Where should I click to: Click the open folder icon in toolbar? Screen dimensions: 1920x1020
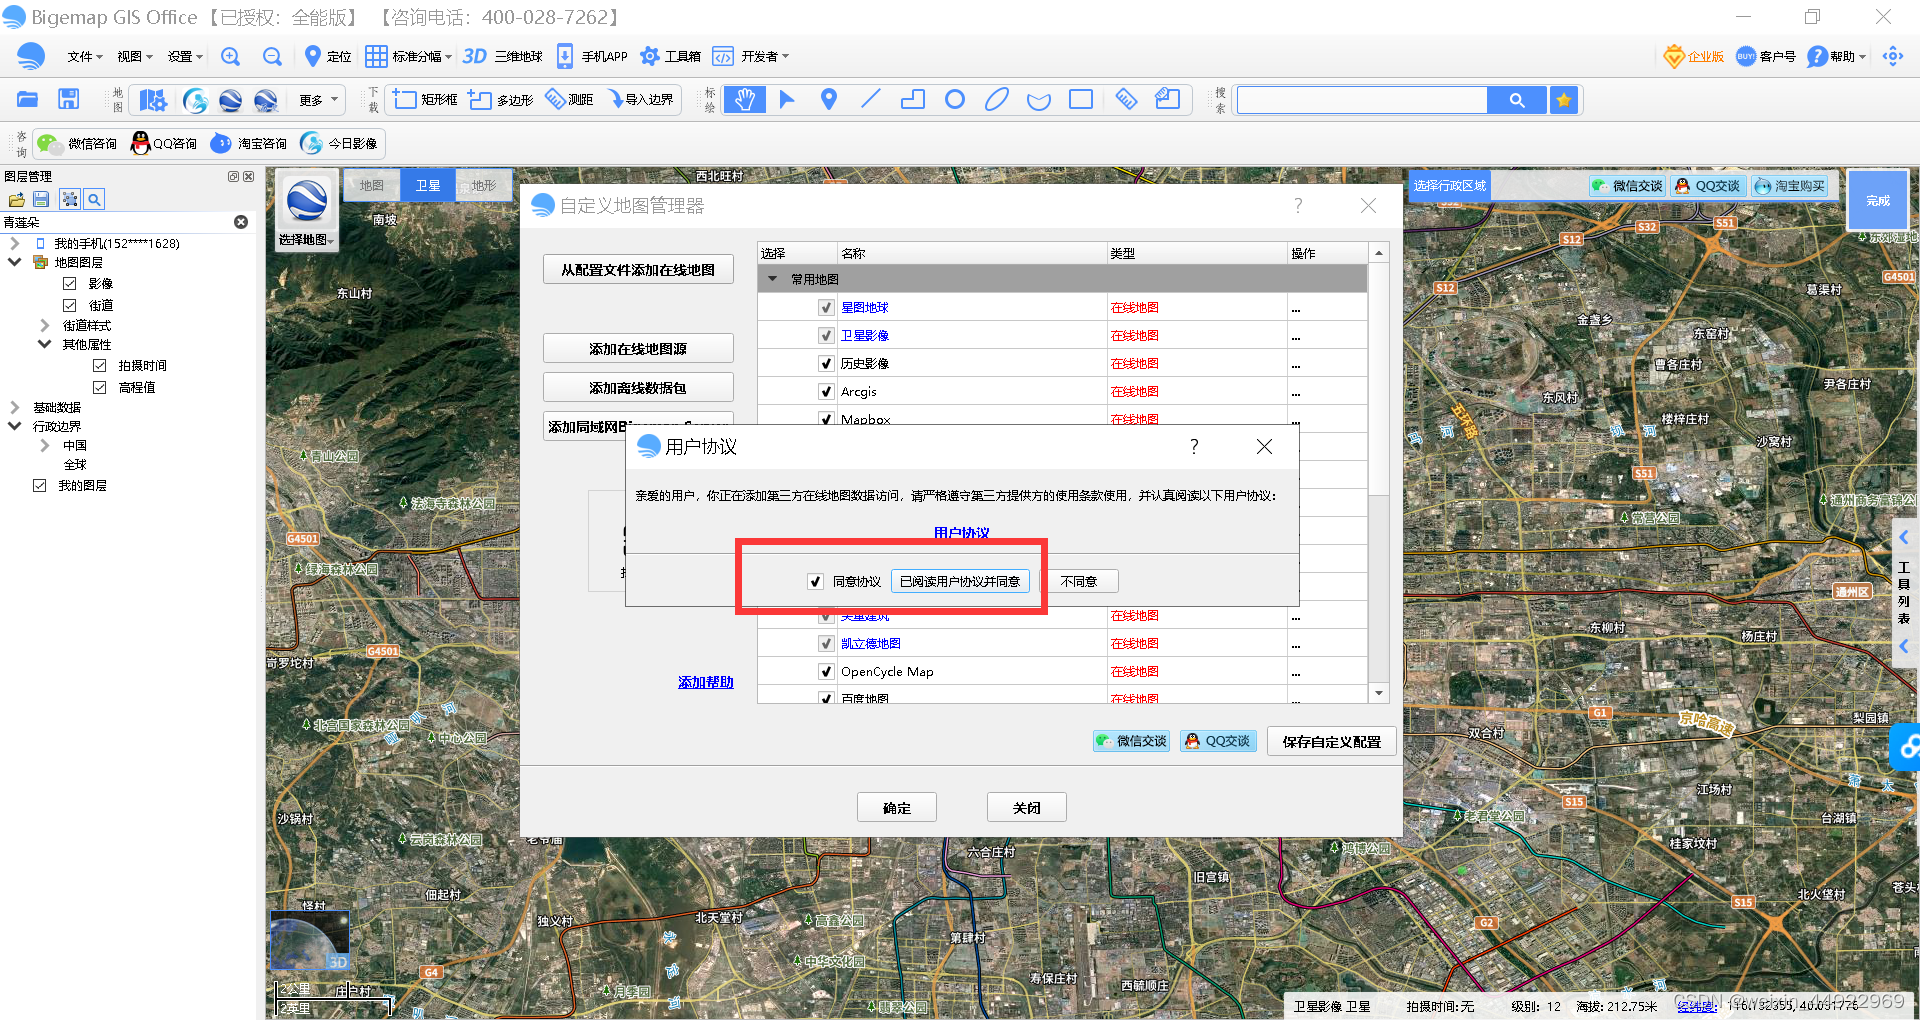pos(27,99)
